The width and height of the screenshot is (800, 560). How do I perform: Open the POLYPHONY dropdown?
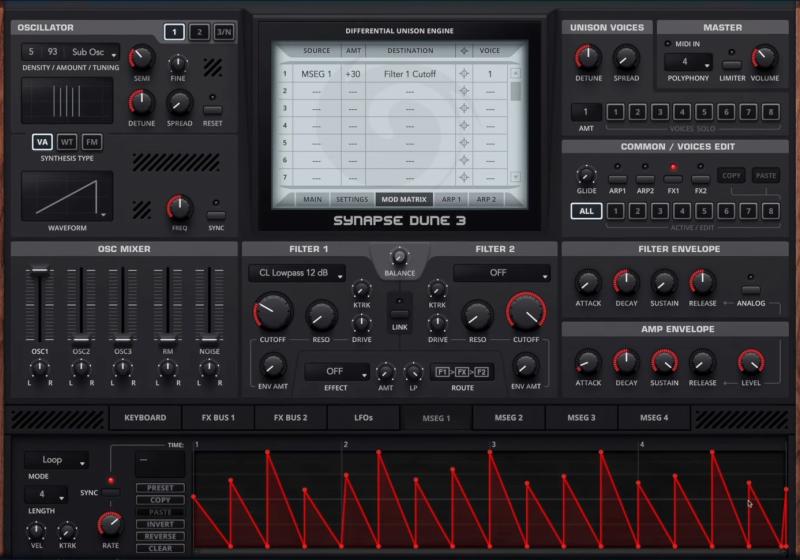tap(688, 62)
